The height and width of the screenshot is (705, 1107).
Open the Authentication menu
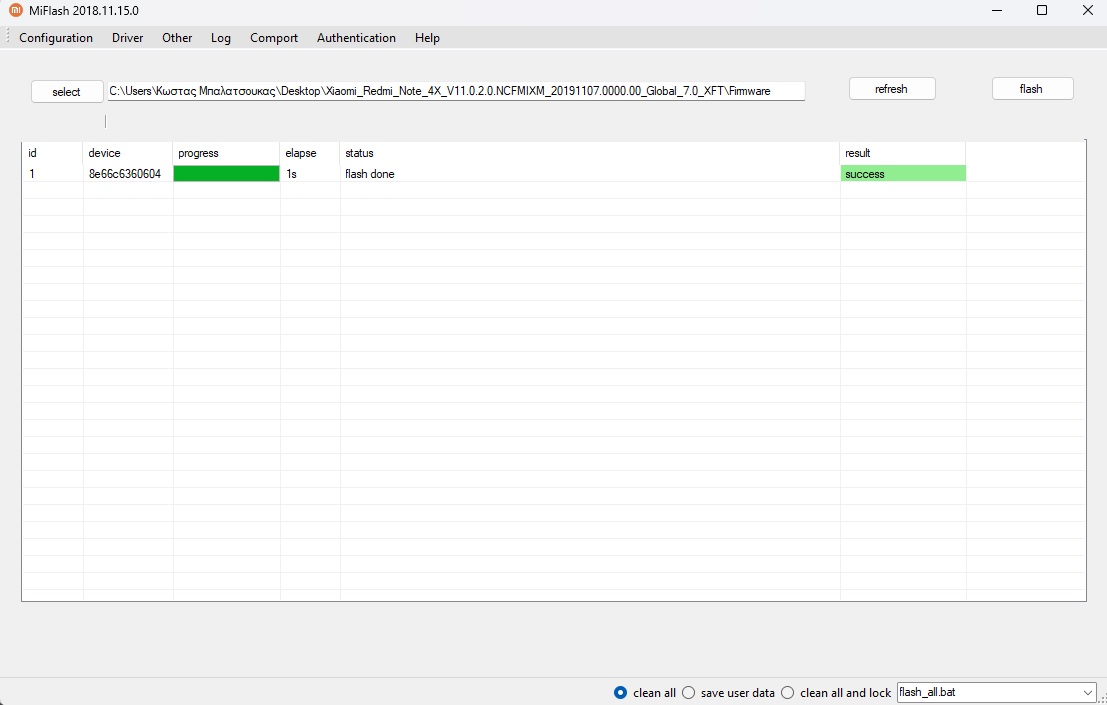click(357, 38)
